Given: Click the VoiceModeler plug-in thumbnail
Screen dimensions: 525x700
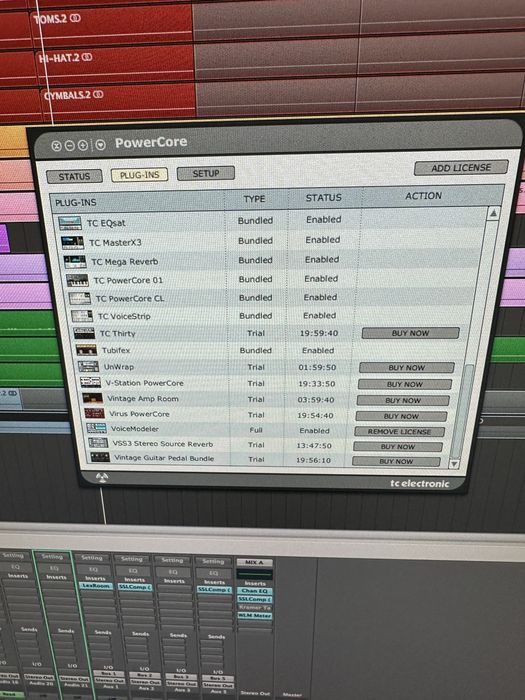Looking at the screenshot, I should coord(97,429).
